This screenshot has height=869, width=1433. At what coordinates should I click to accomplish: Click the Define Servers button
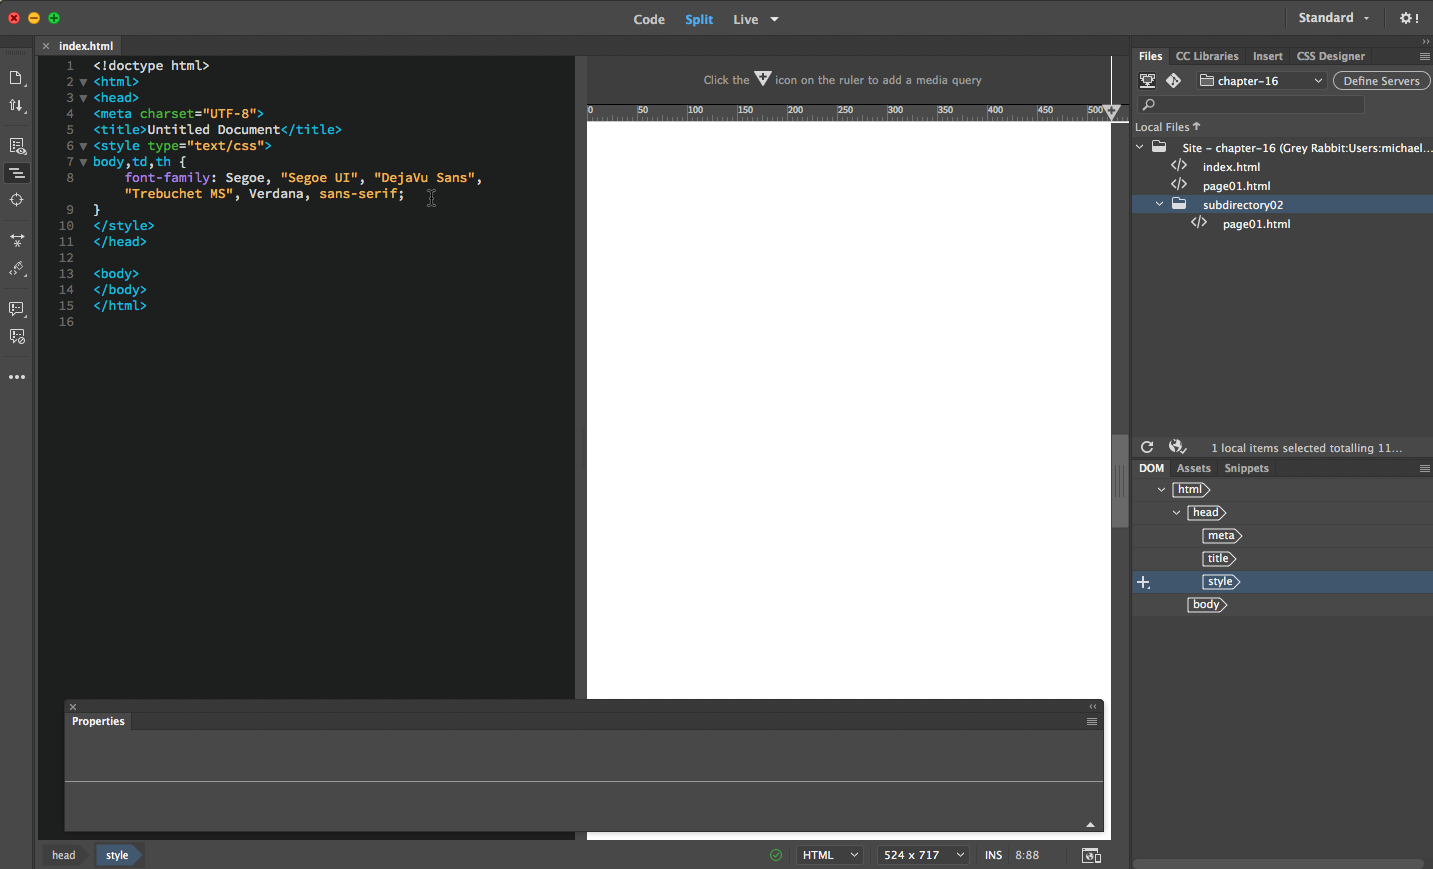point(1381,81)
